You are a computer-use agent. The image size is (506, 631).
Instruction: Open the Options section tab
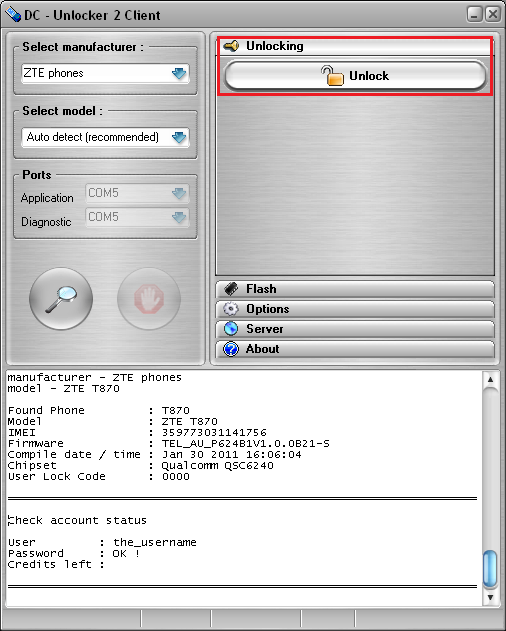(x=355, y=309)
